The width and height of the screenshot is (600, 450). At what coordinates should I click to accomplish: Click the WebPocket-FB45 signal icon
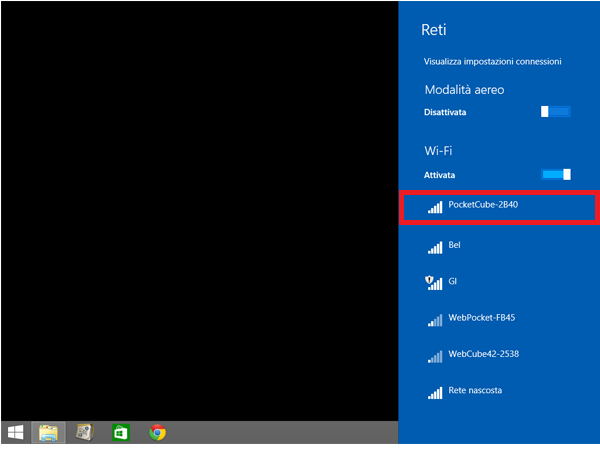[x=435, y=320]
